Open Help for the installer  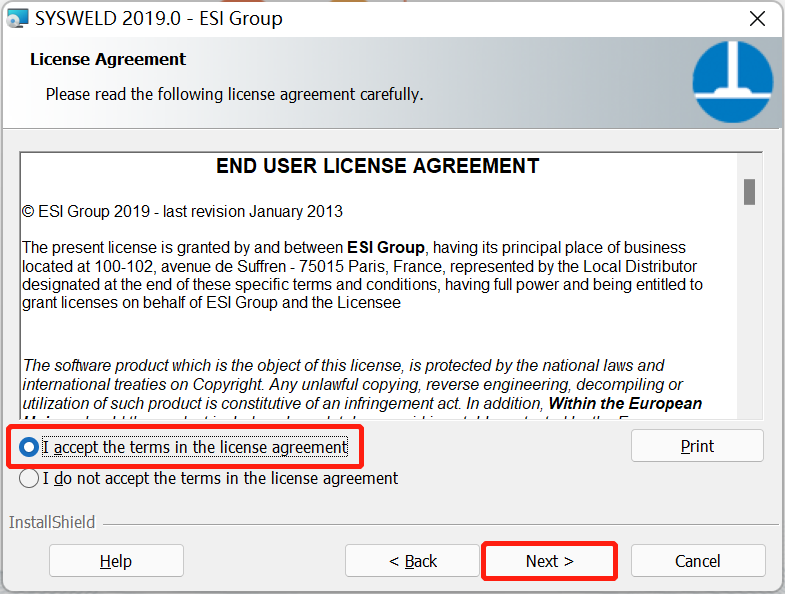[116, 561]
